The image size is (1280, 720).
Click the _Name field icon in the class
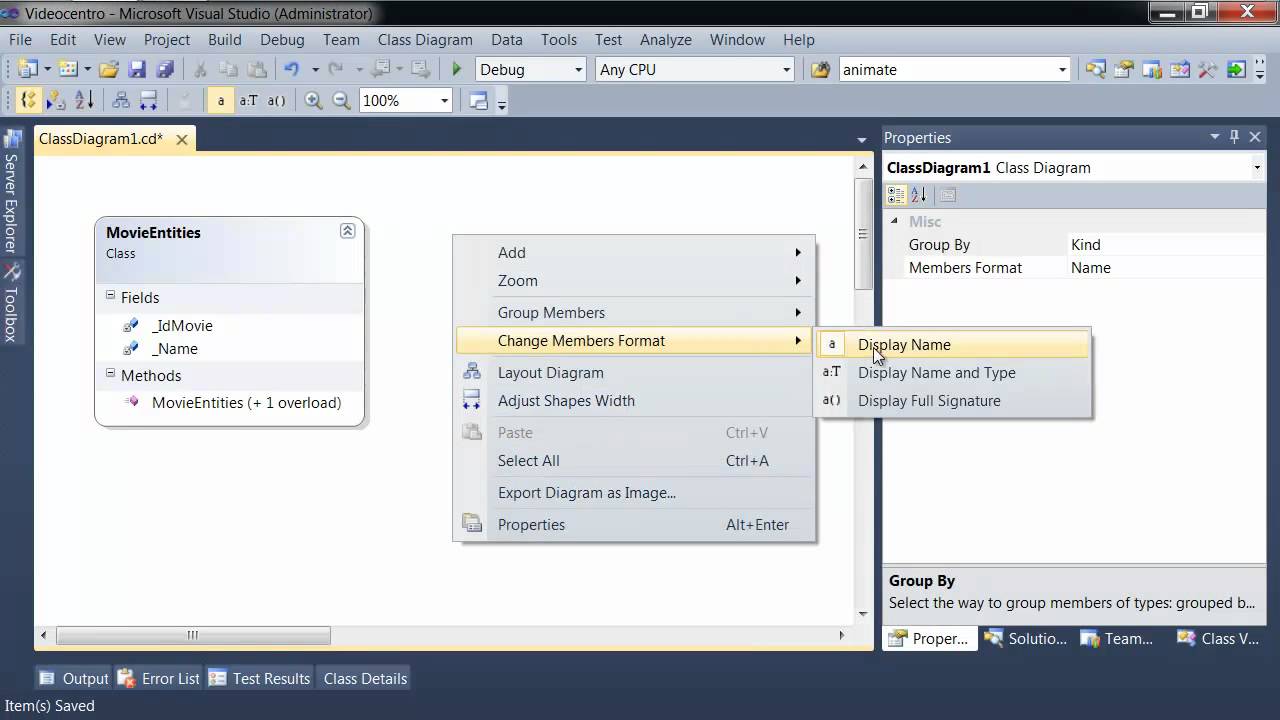pyautogui.click(x=130, y=348)
